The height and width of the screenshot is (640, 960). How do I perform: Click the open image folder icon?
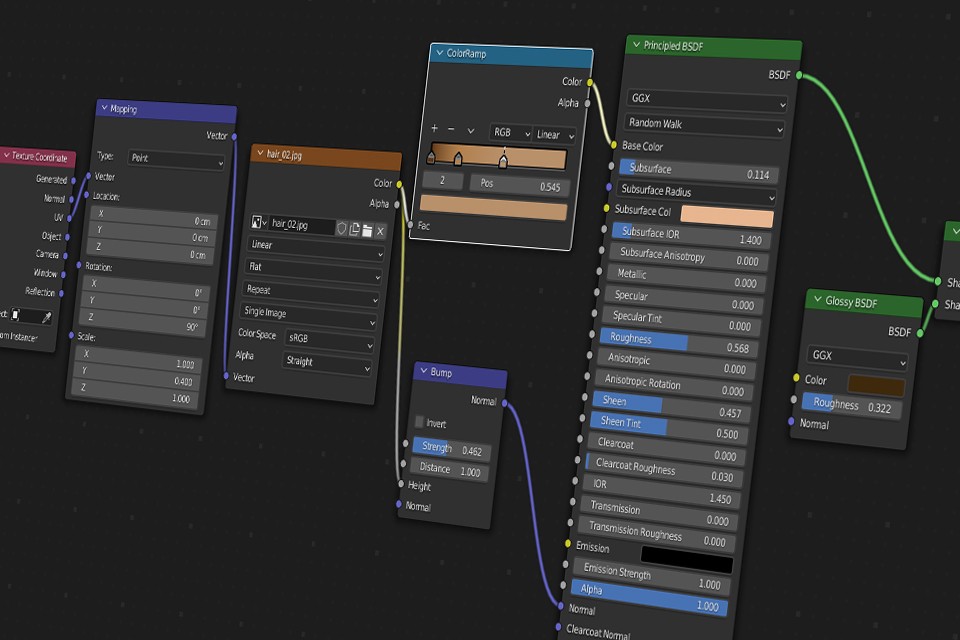pyautogui.click(x=367, y=231)
